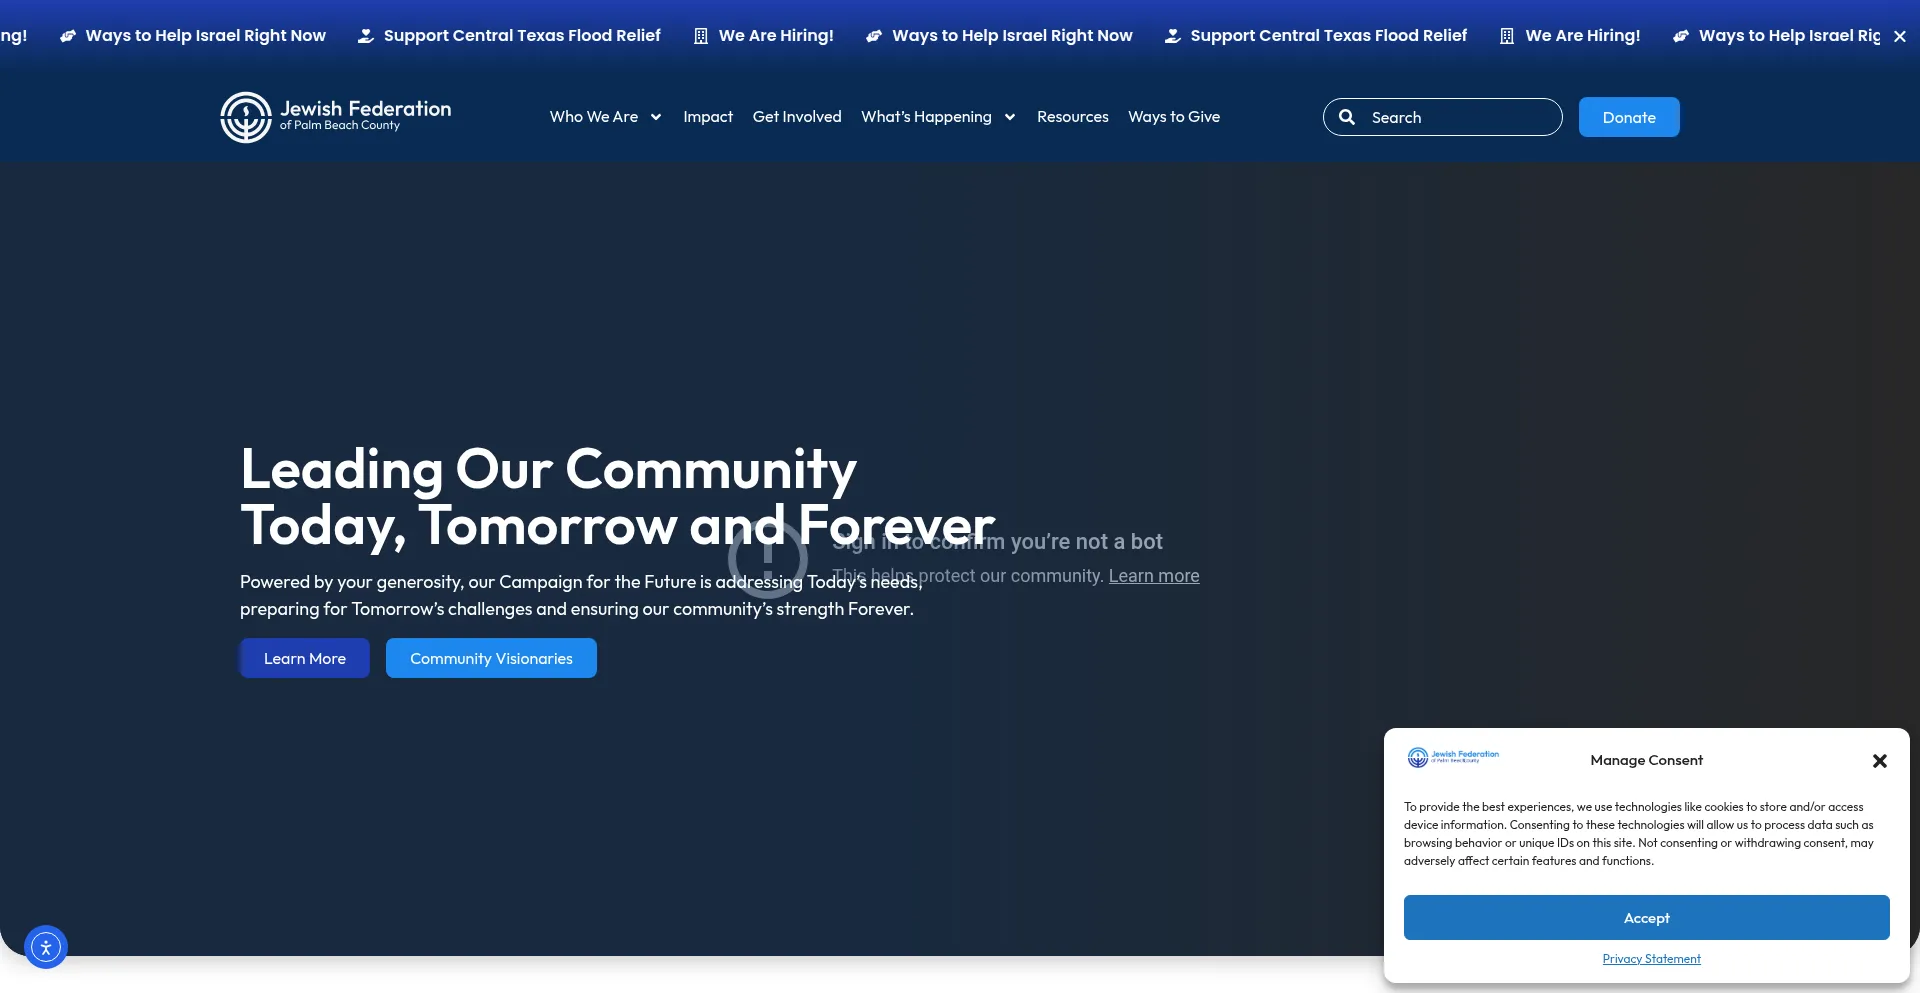Image resolution: width=1920 pixels, height=993 pixels.
Task: Click the Jewish Federation logo emblem
Action: pos(246,117)
